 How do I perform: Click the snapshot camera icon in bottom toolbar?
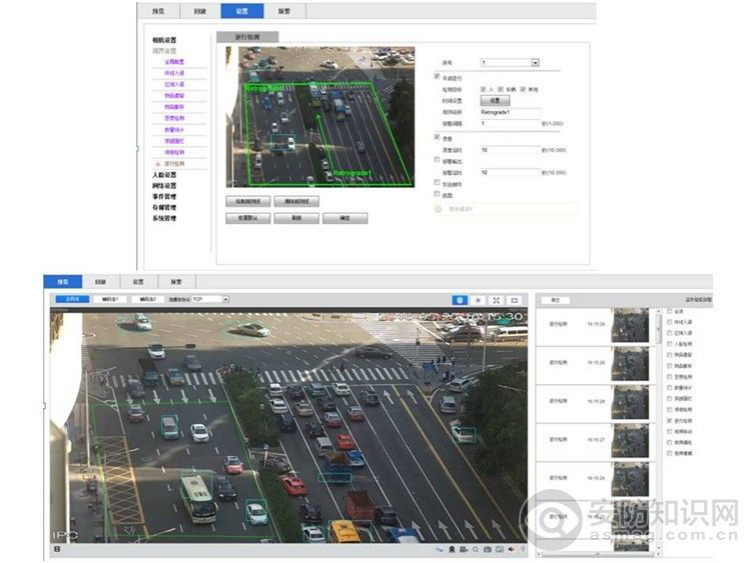pyautogui.click(x=486, y=549)
